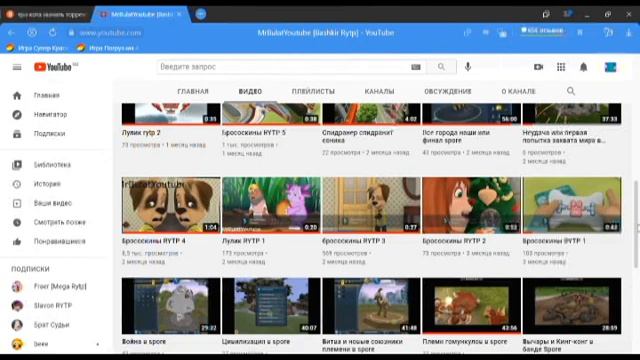The image size is (640, 360).
Task: Open ОБСУЖДЕНИЕ channel tab
Action: point(448,91)
